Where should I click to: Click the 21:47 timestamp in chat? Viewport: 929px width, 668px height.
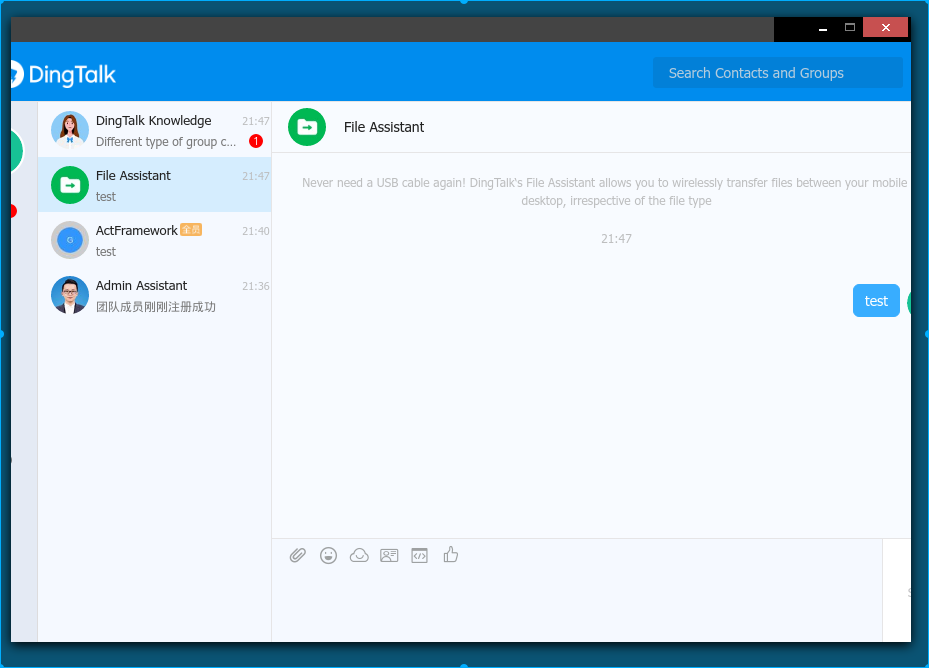616,239
